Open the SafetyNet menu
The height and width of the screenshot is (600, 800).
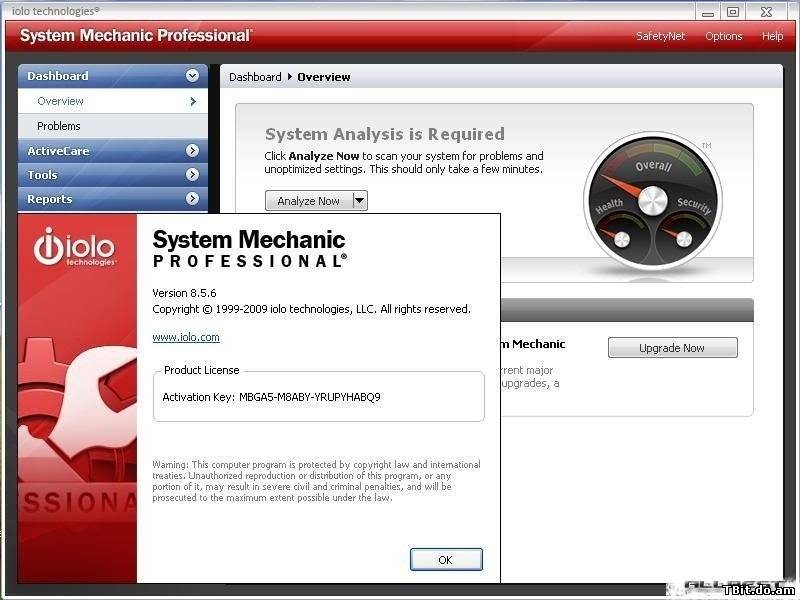tap(661, 36)
